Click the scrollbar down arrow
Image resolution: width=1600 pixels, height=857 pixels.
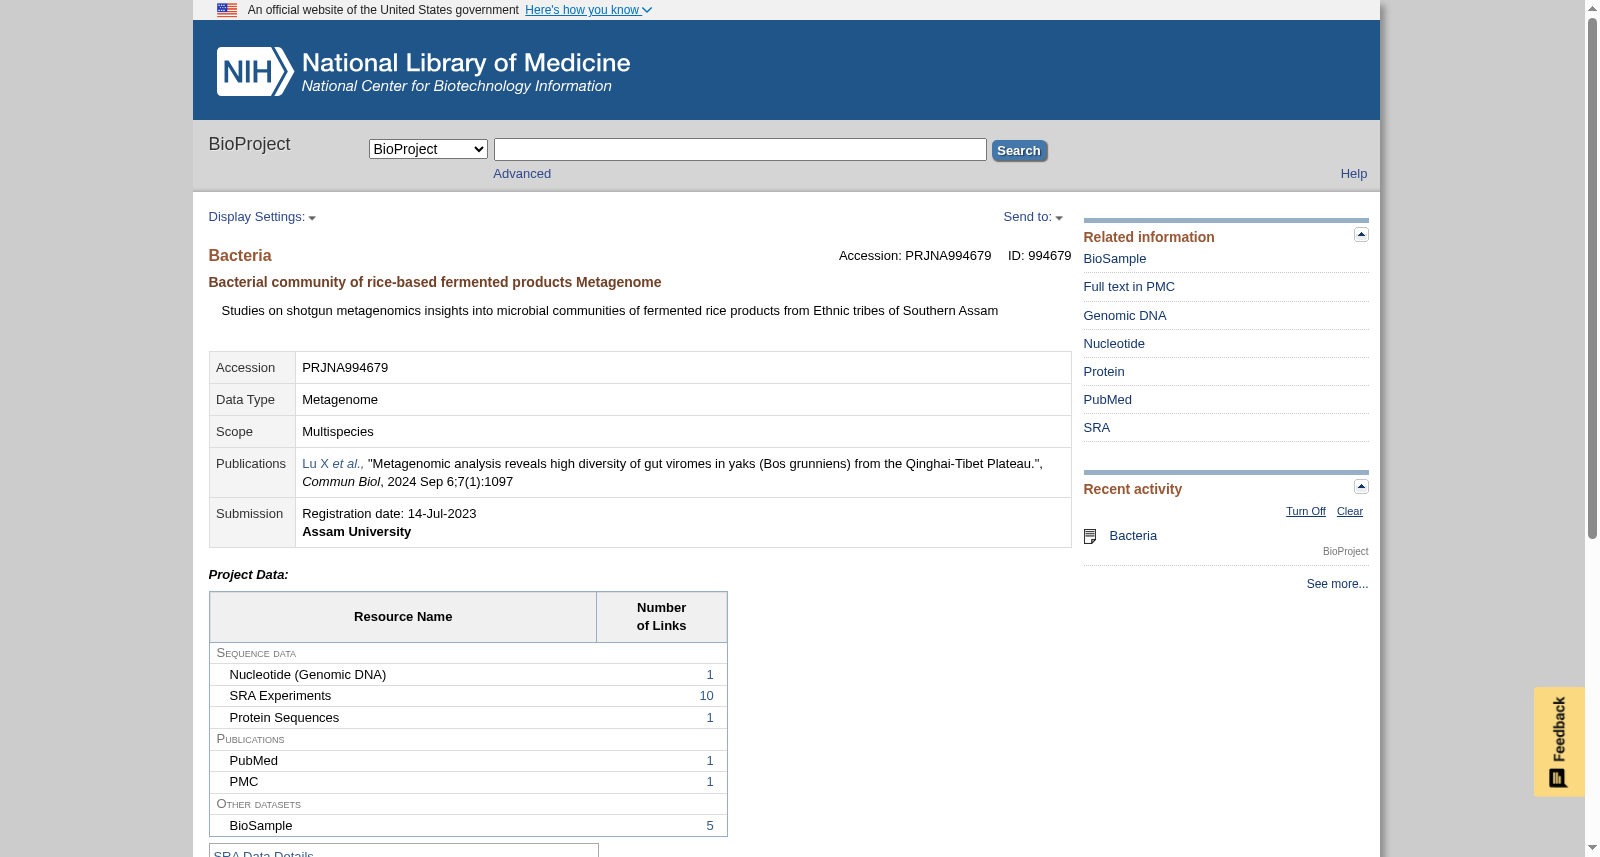(1592, 848)
